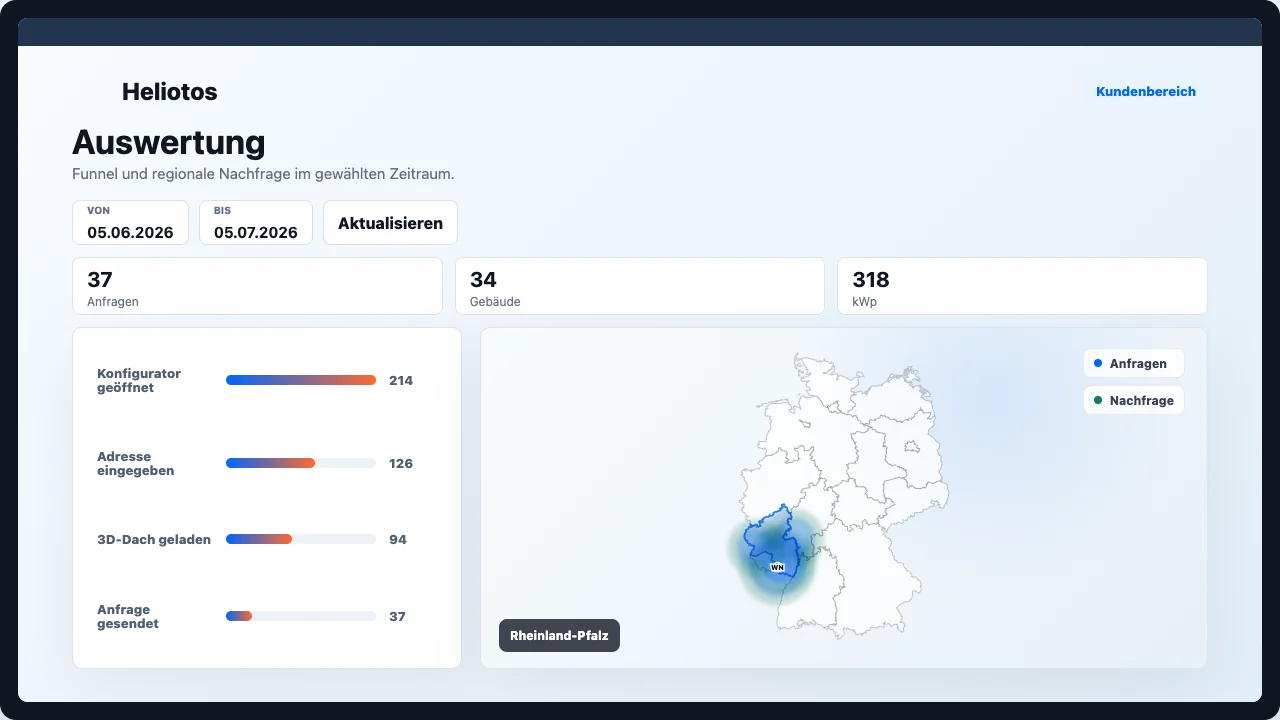
Task: Click the Bis date field 05.07.2026
Action: click(256, 223)
